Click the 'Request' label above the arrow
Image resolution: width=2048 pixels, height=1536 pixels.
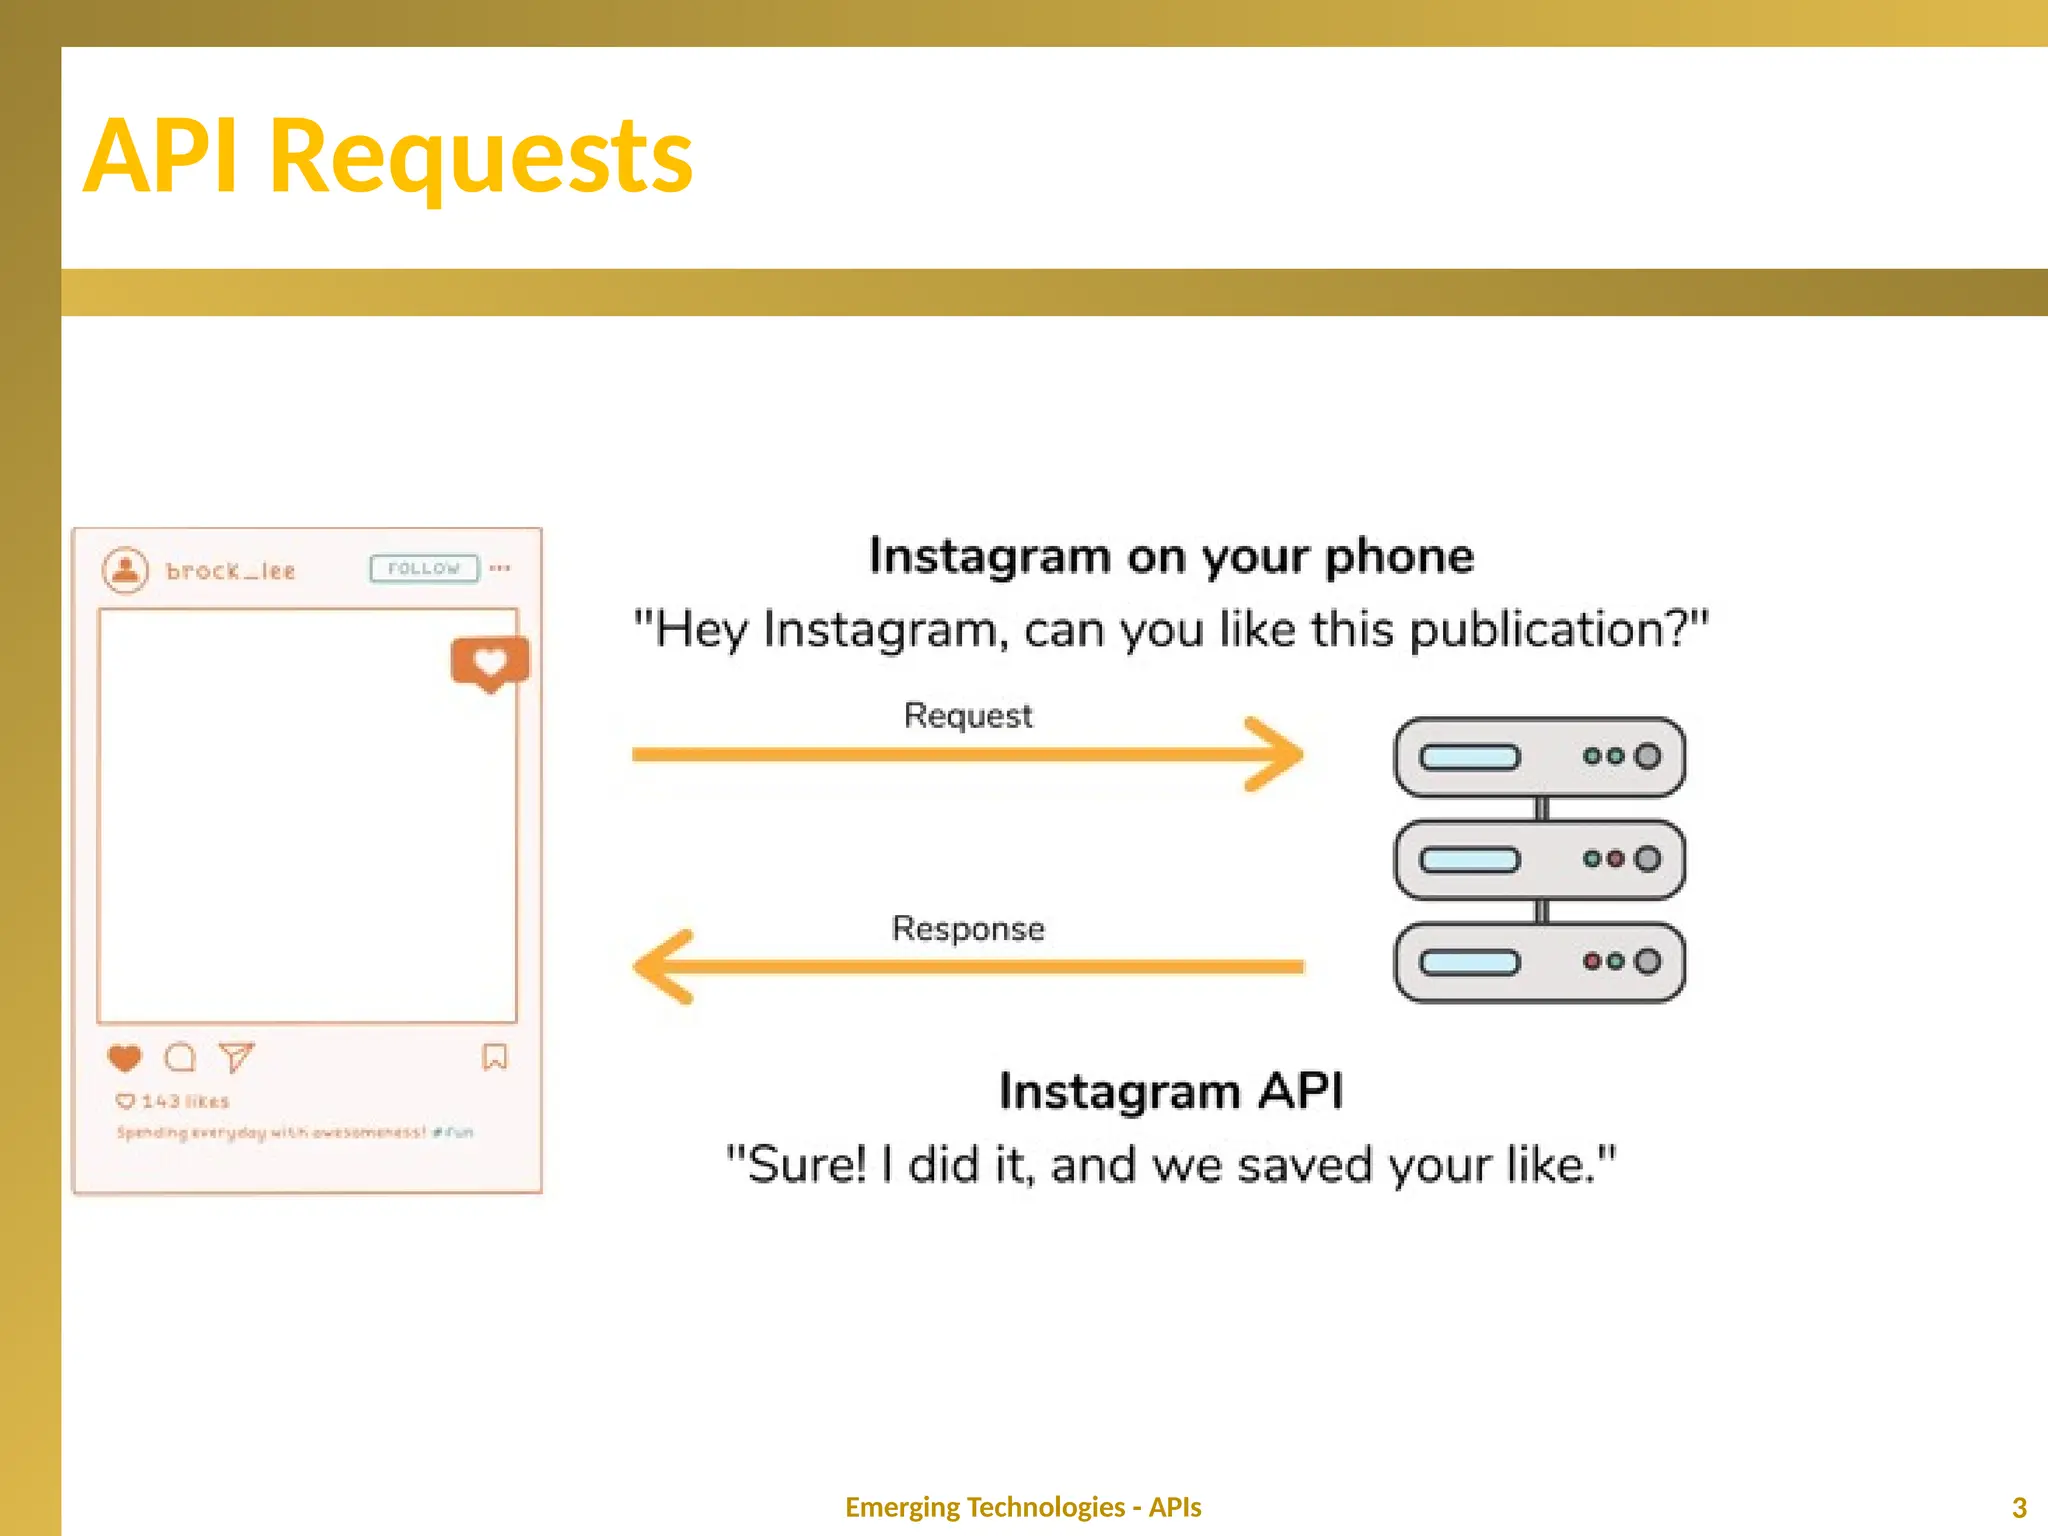click(x=968, y=716)
